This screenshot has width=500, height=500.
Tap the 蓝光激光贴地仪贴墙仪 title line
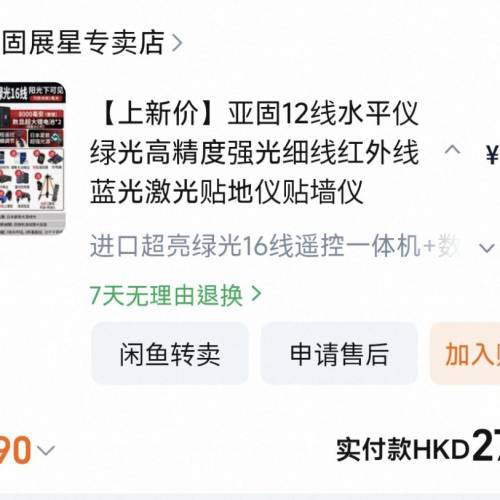point(227,192)
